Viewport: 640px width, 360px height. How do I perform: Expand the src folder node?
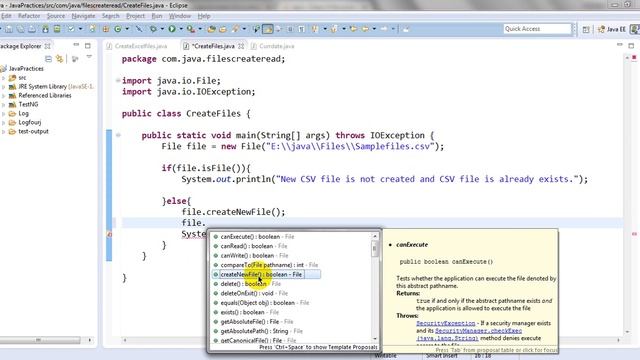coord(4,78)
